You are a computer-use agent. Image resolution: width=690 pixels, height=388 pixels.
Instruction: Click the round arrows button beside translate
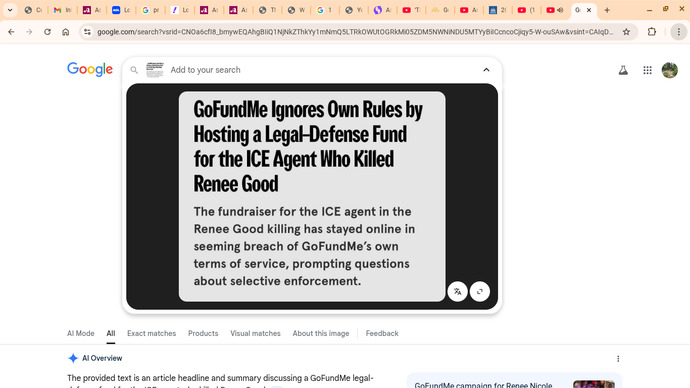coord(480,291)
